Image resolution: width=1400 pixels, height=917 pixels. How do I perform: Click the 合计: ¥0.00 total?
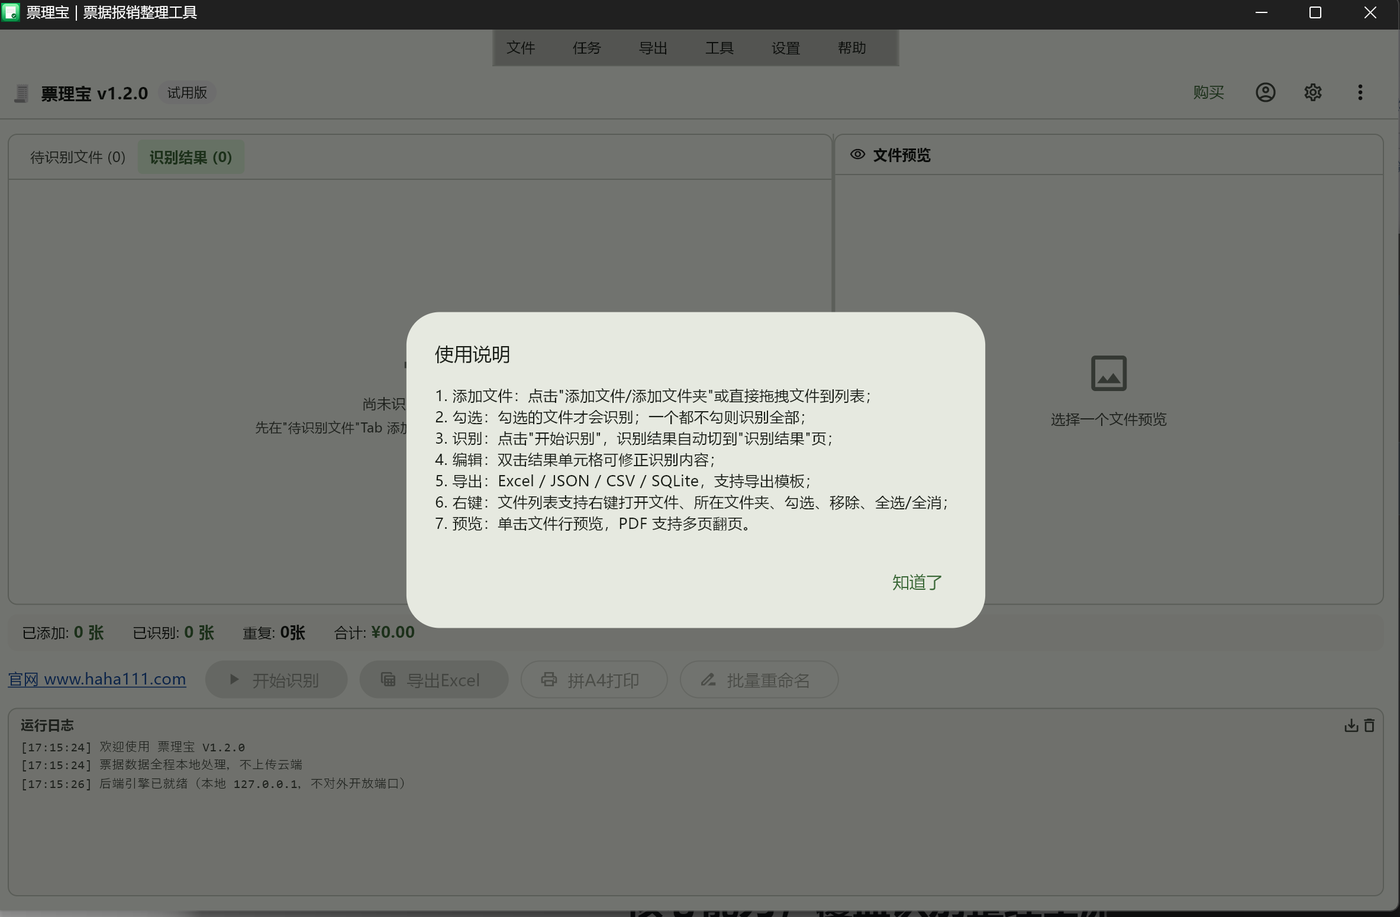tap(374, 632)
